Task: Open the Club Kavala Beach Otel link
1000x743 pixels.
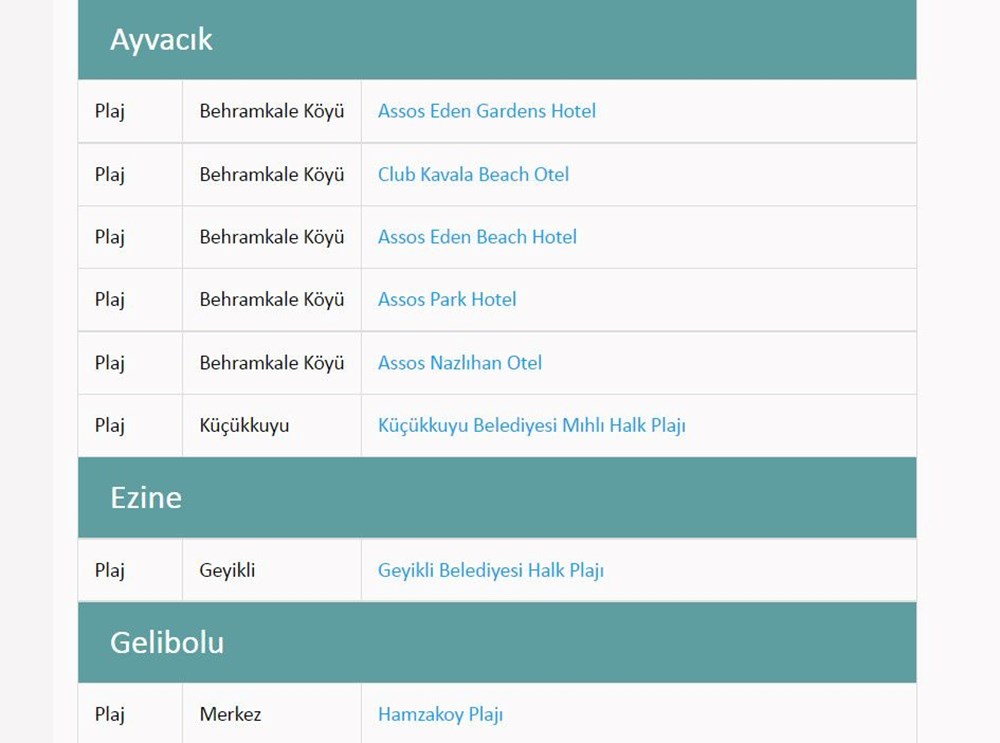Action: 472,174
